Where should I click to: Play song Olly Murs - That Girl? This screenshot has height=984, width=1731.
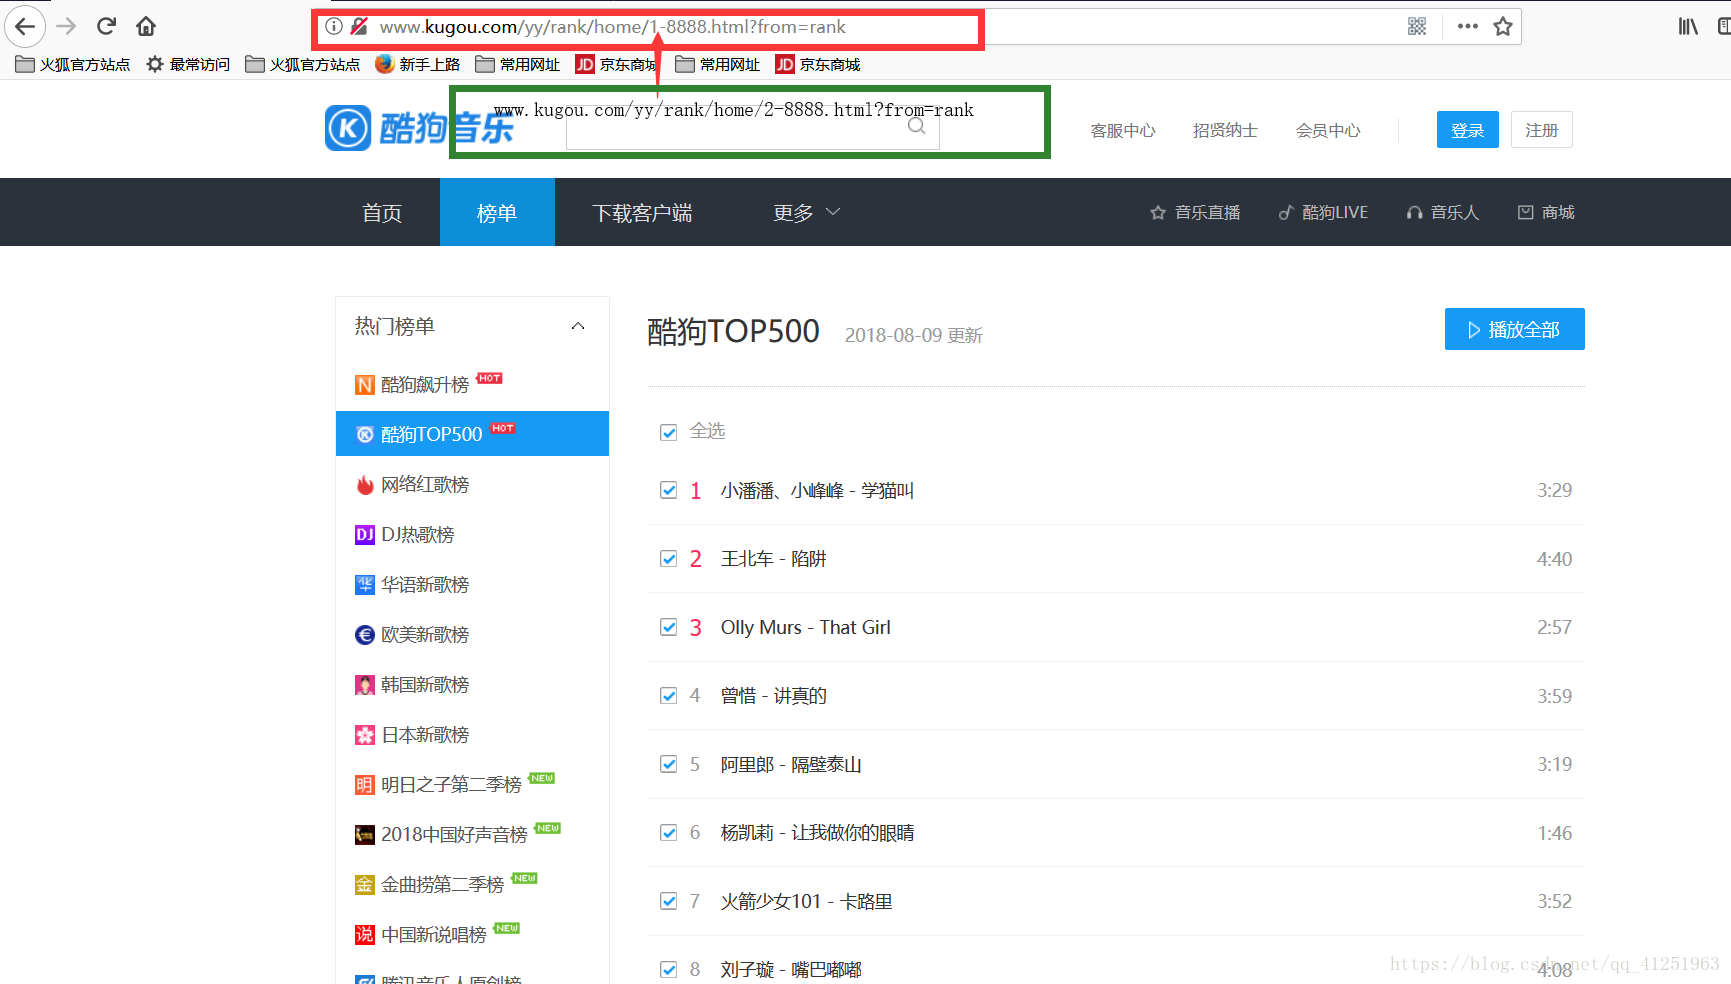pyautogui.click(x=805, y=627)
